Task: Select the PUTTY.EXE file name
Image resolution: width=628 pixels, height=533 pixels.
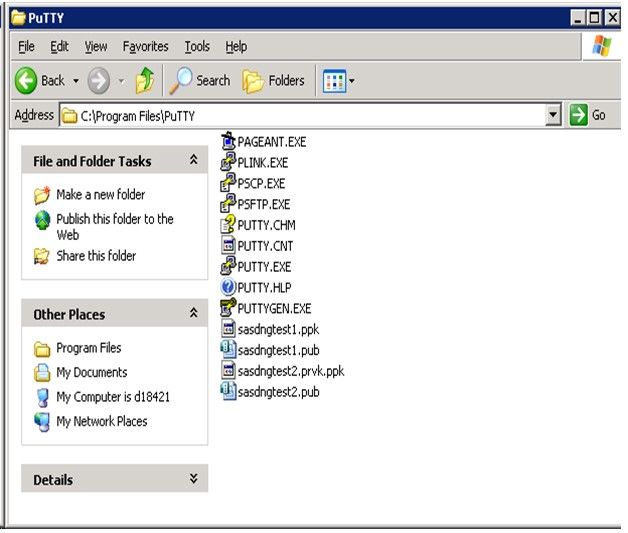Action: (x=264, y=267)
